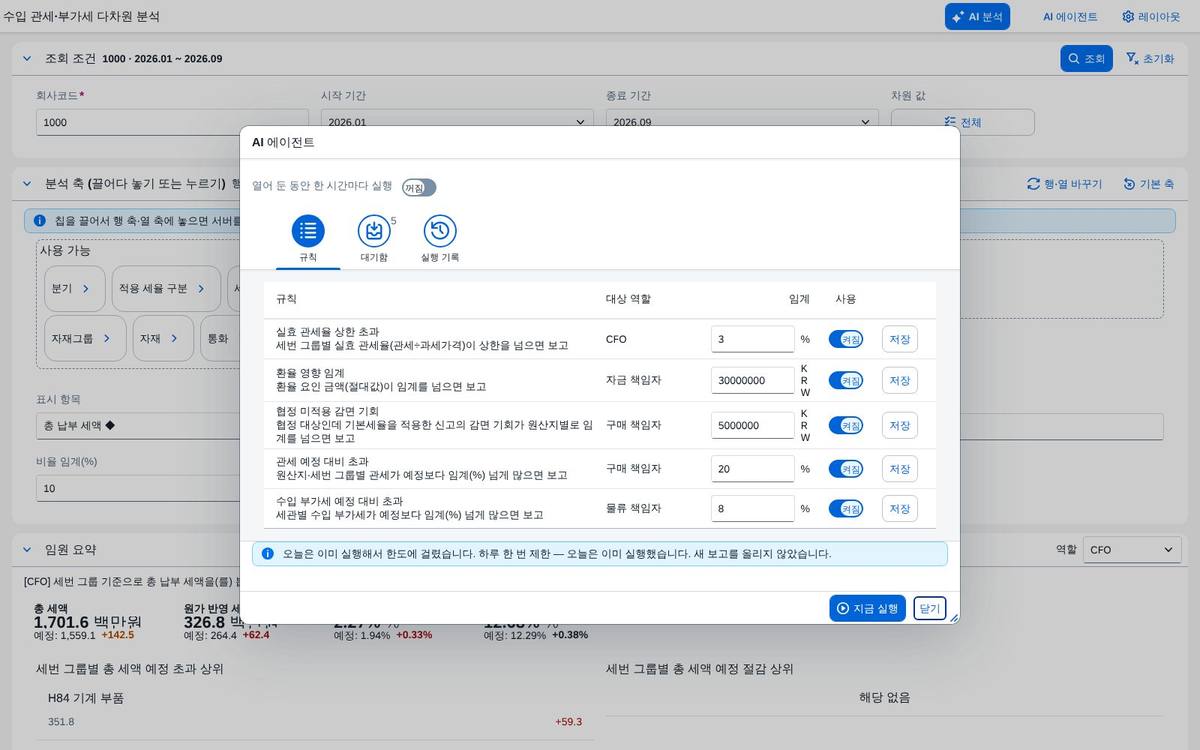The width and height of the screenshot is (1200, 750).
Task: Close the dialog with 닫기
Action: (x=930, y=608)
